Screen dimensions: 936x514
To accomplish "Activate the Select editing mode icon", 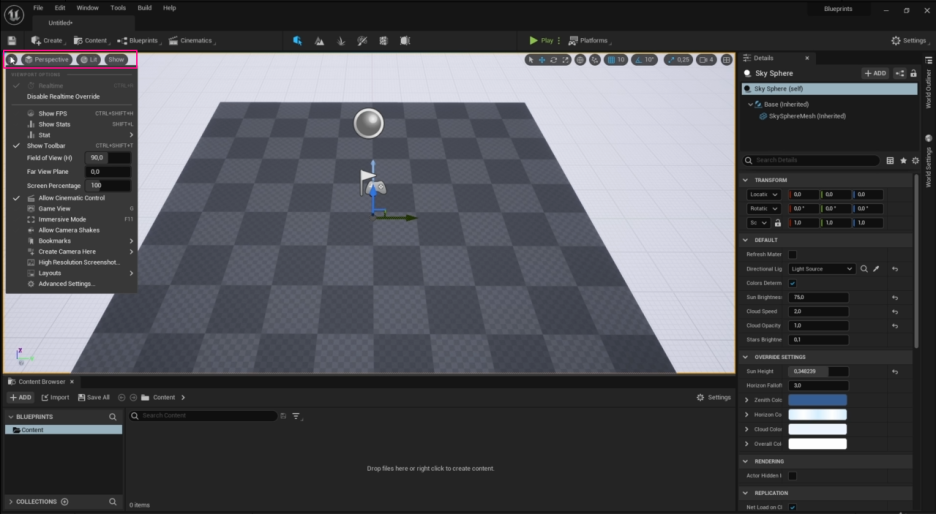I will pyautogui.click(x=297, y=41).
